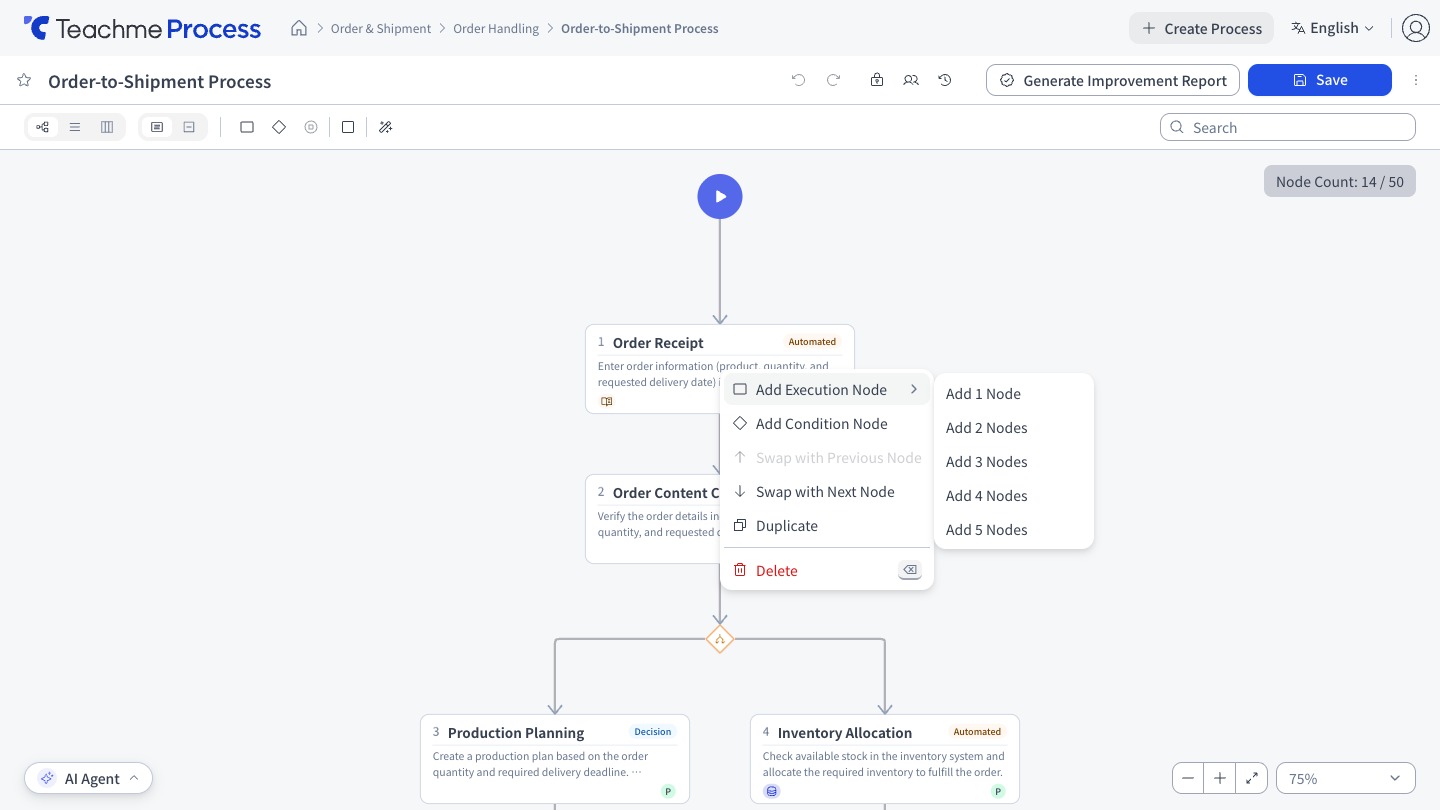Image resolution: width=1440 pixels, height=810 pixels.
Task: Pick the diamond condition node tool
Action: [x=279, y=127]
